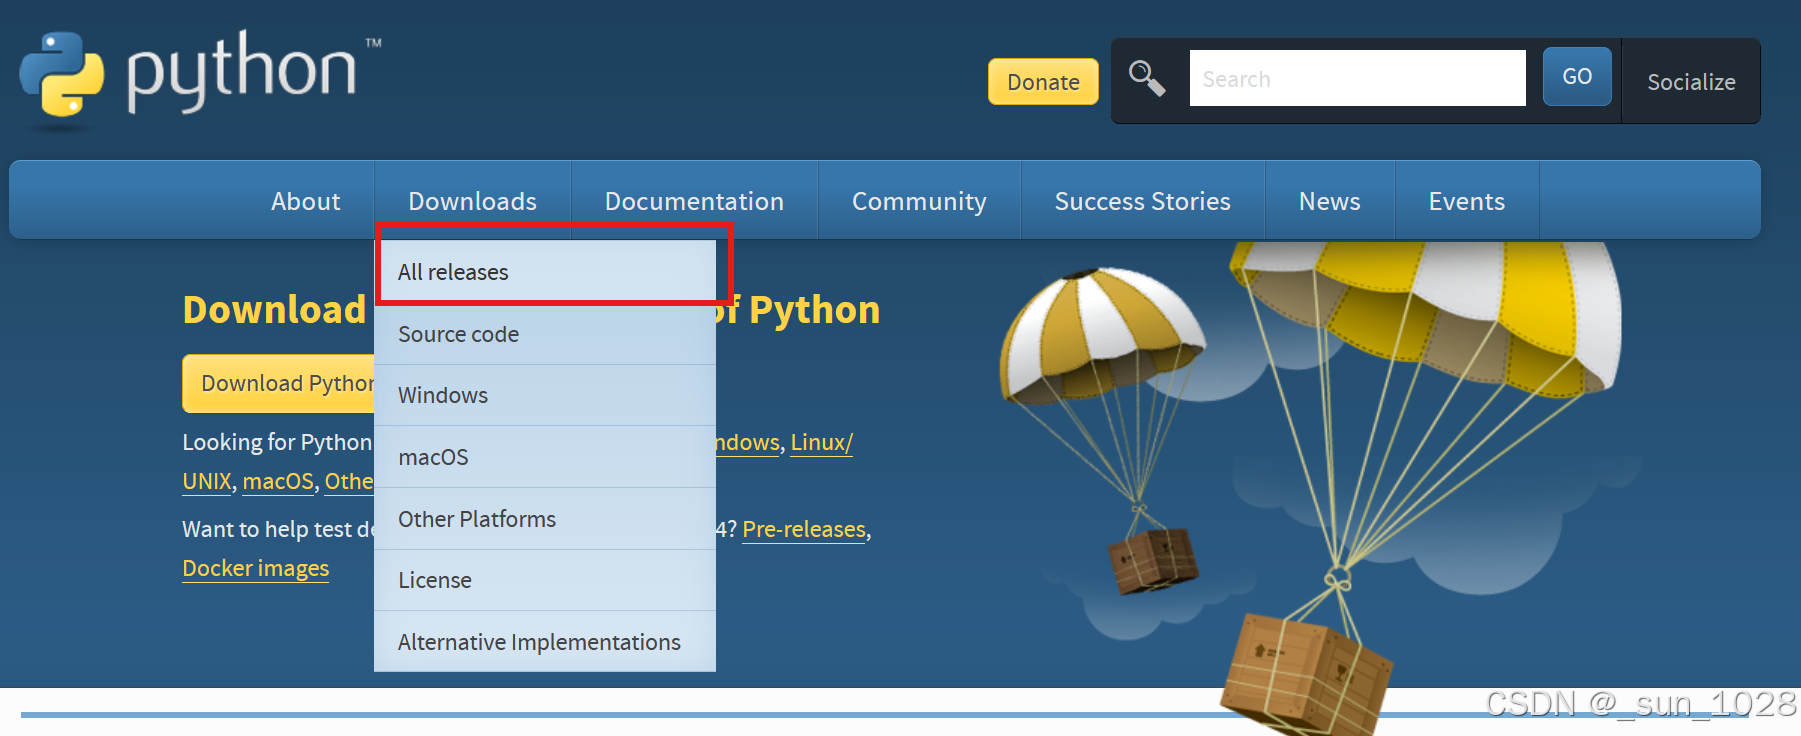Follow the macOS text link

(278, 481)
